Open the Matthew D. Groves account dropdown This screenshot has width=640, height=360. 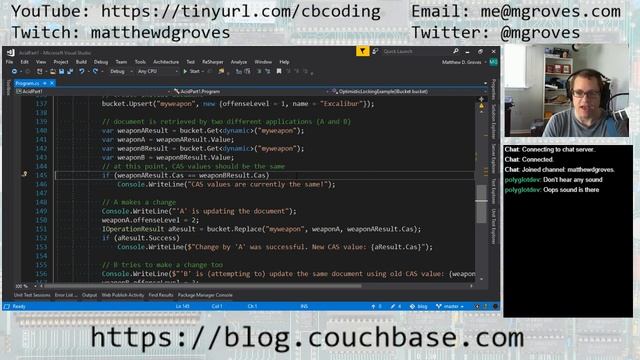[x=464, y=62]
